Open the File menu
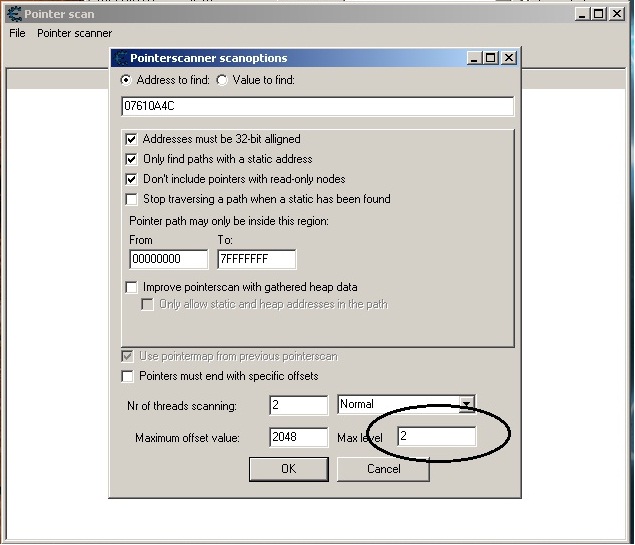The image size is (635, 545). [17, 33]
